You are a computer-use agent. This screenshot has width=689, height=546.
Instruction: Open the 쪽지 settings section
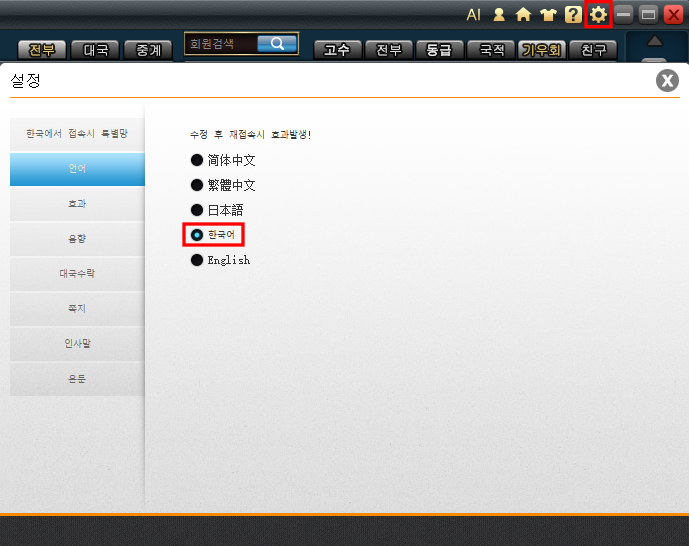pyautogui.click(x=77, y=309)
